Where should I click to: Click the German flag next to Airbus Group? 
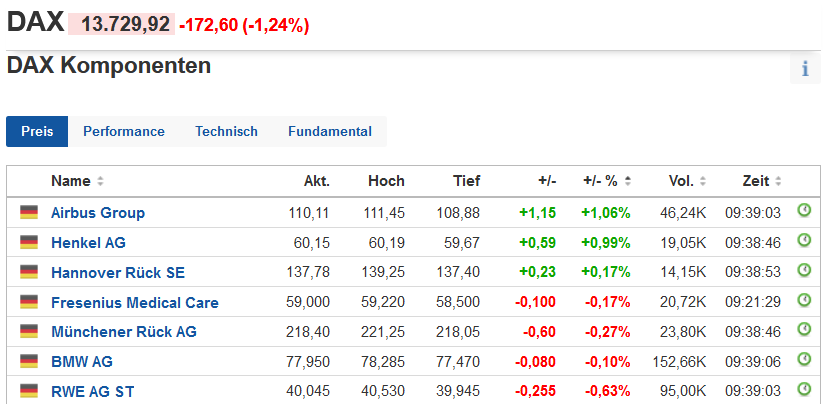pos(29,212)
